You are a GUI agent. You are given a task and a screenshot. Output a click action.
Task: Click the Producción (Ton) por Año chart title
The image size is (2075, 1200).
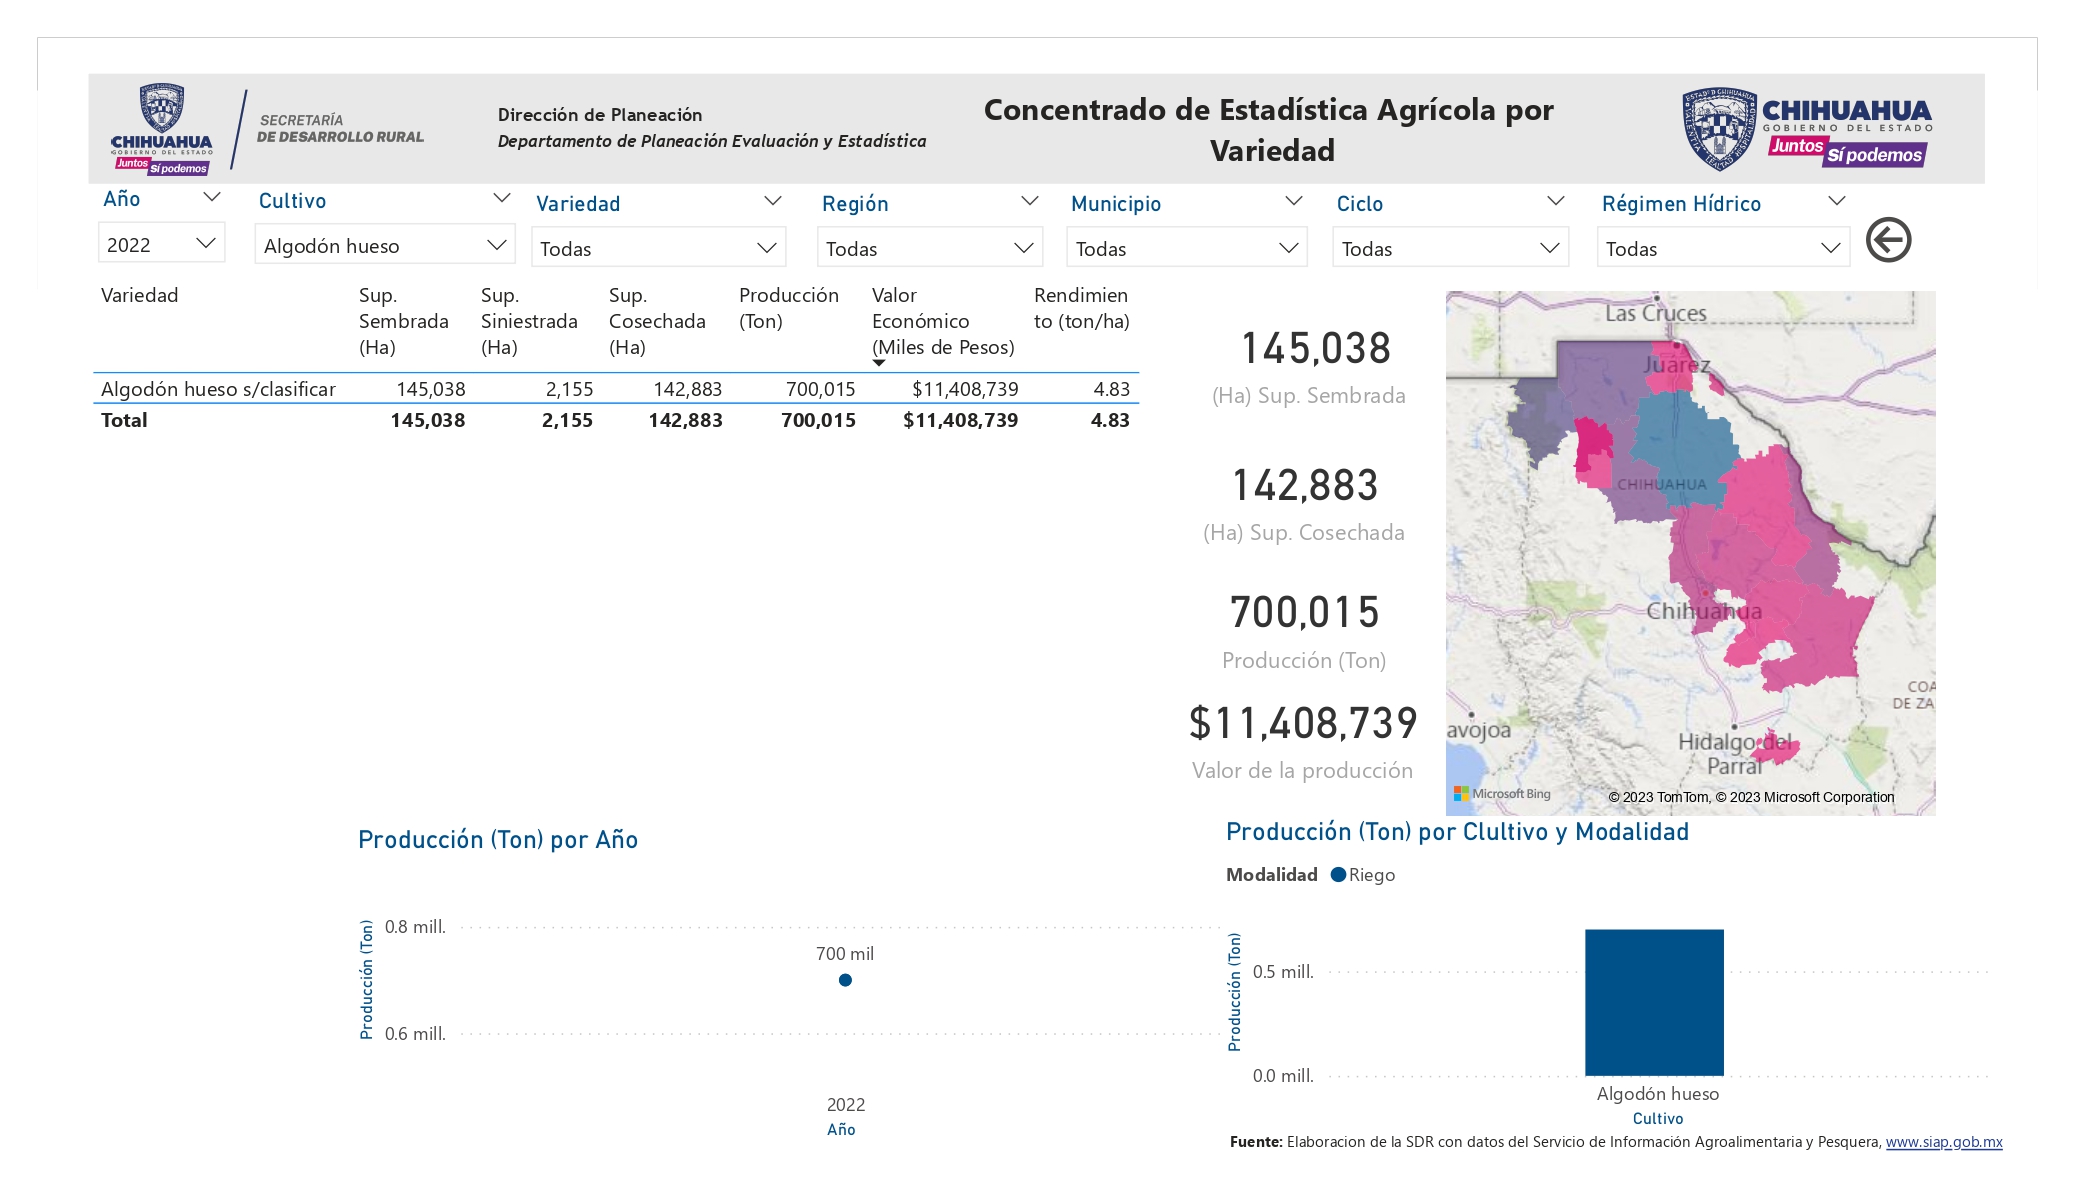click(x=498, y=840)
